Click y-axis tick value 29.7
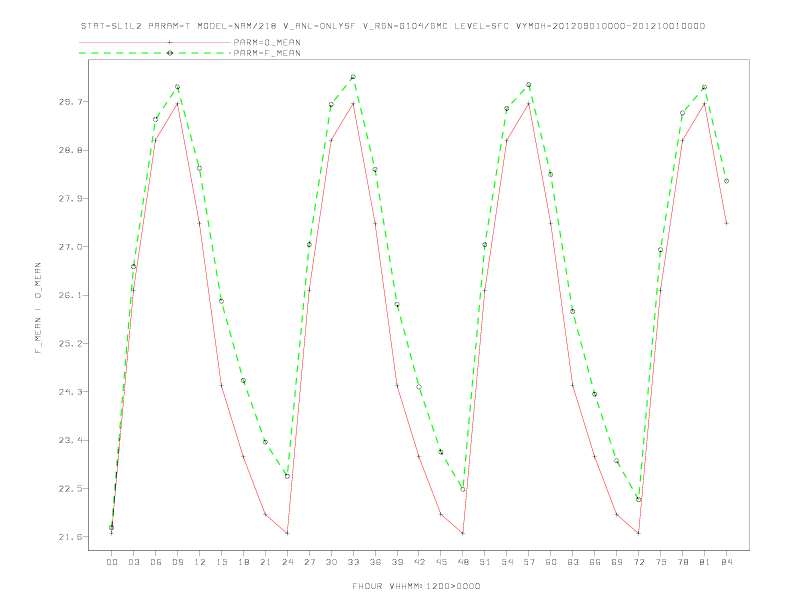792x612 pixels. 70,102
